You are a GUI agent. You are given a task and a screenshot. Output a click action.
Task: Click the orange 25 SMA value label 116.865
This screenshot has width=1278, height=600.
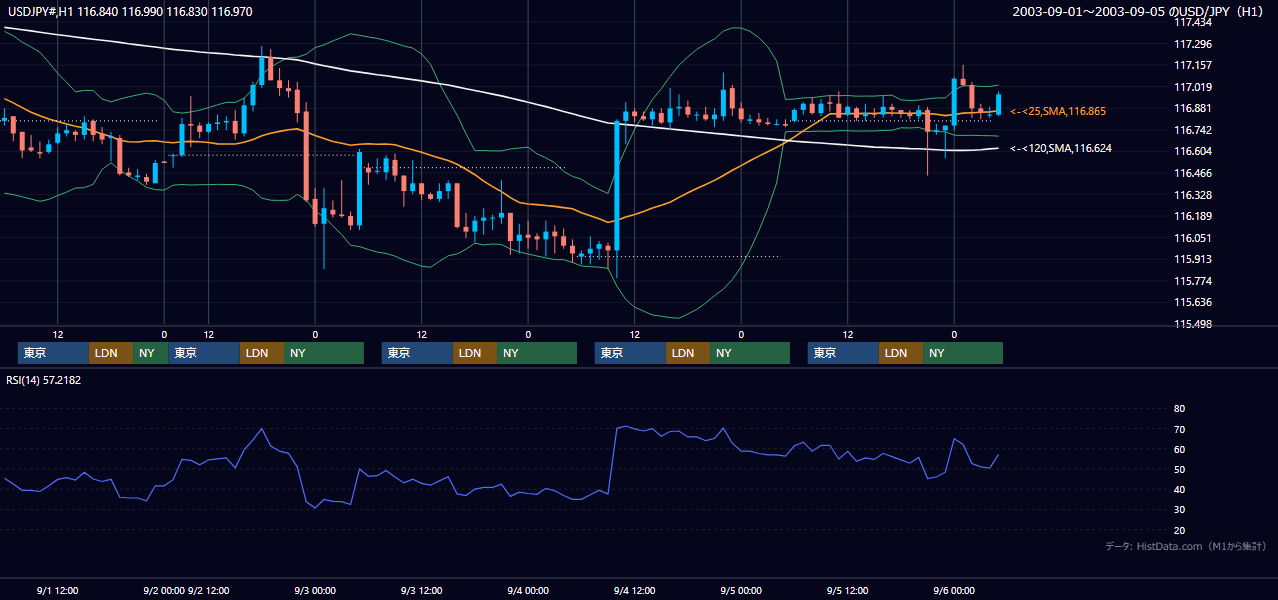point(1058,111)
